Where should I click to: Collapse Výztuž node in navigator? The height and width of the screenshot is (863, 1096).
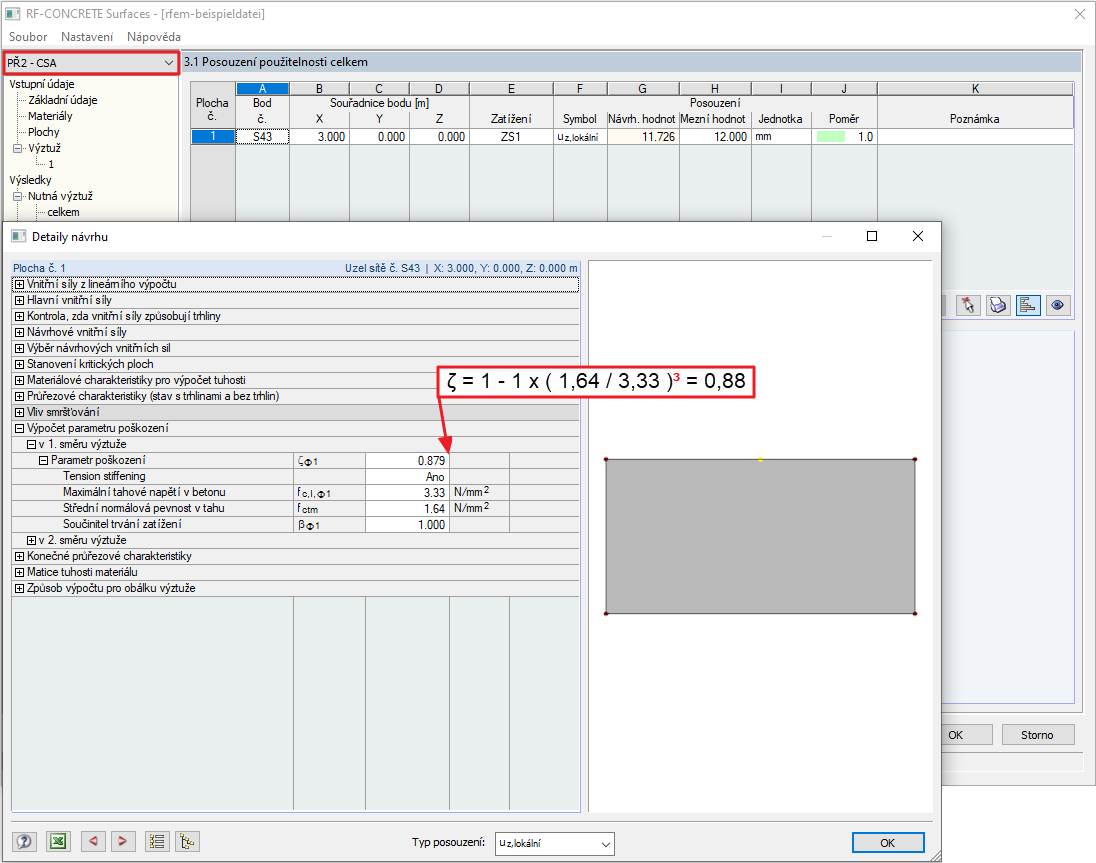point(17,148)
